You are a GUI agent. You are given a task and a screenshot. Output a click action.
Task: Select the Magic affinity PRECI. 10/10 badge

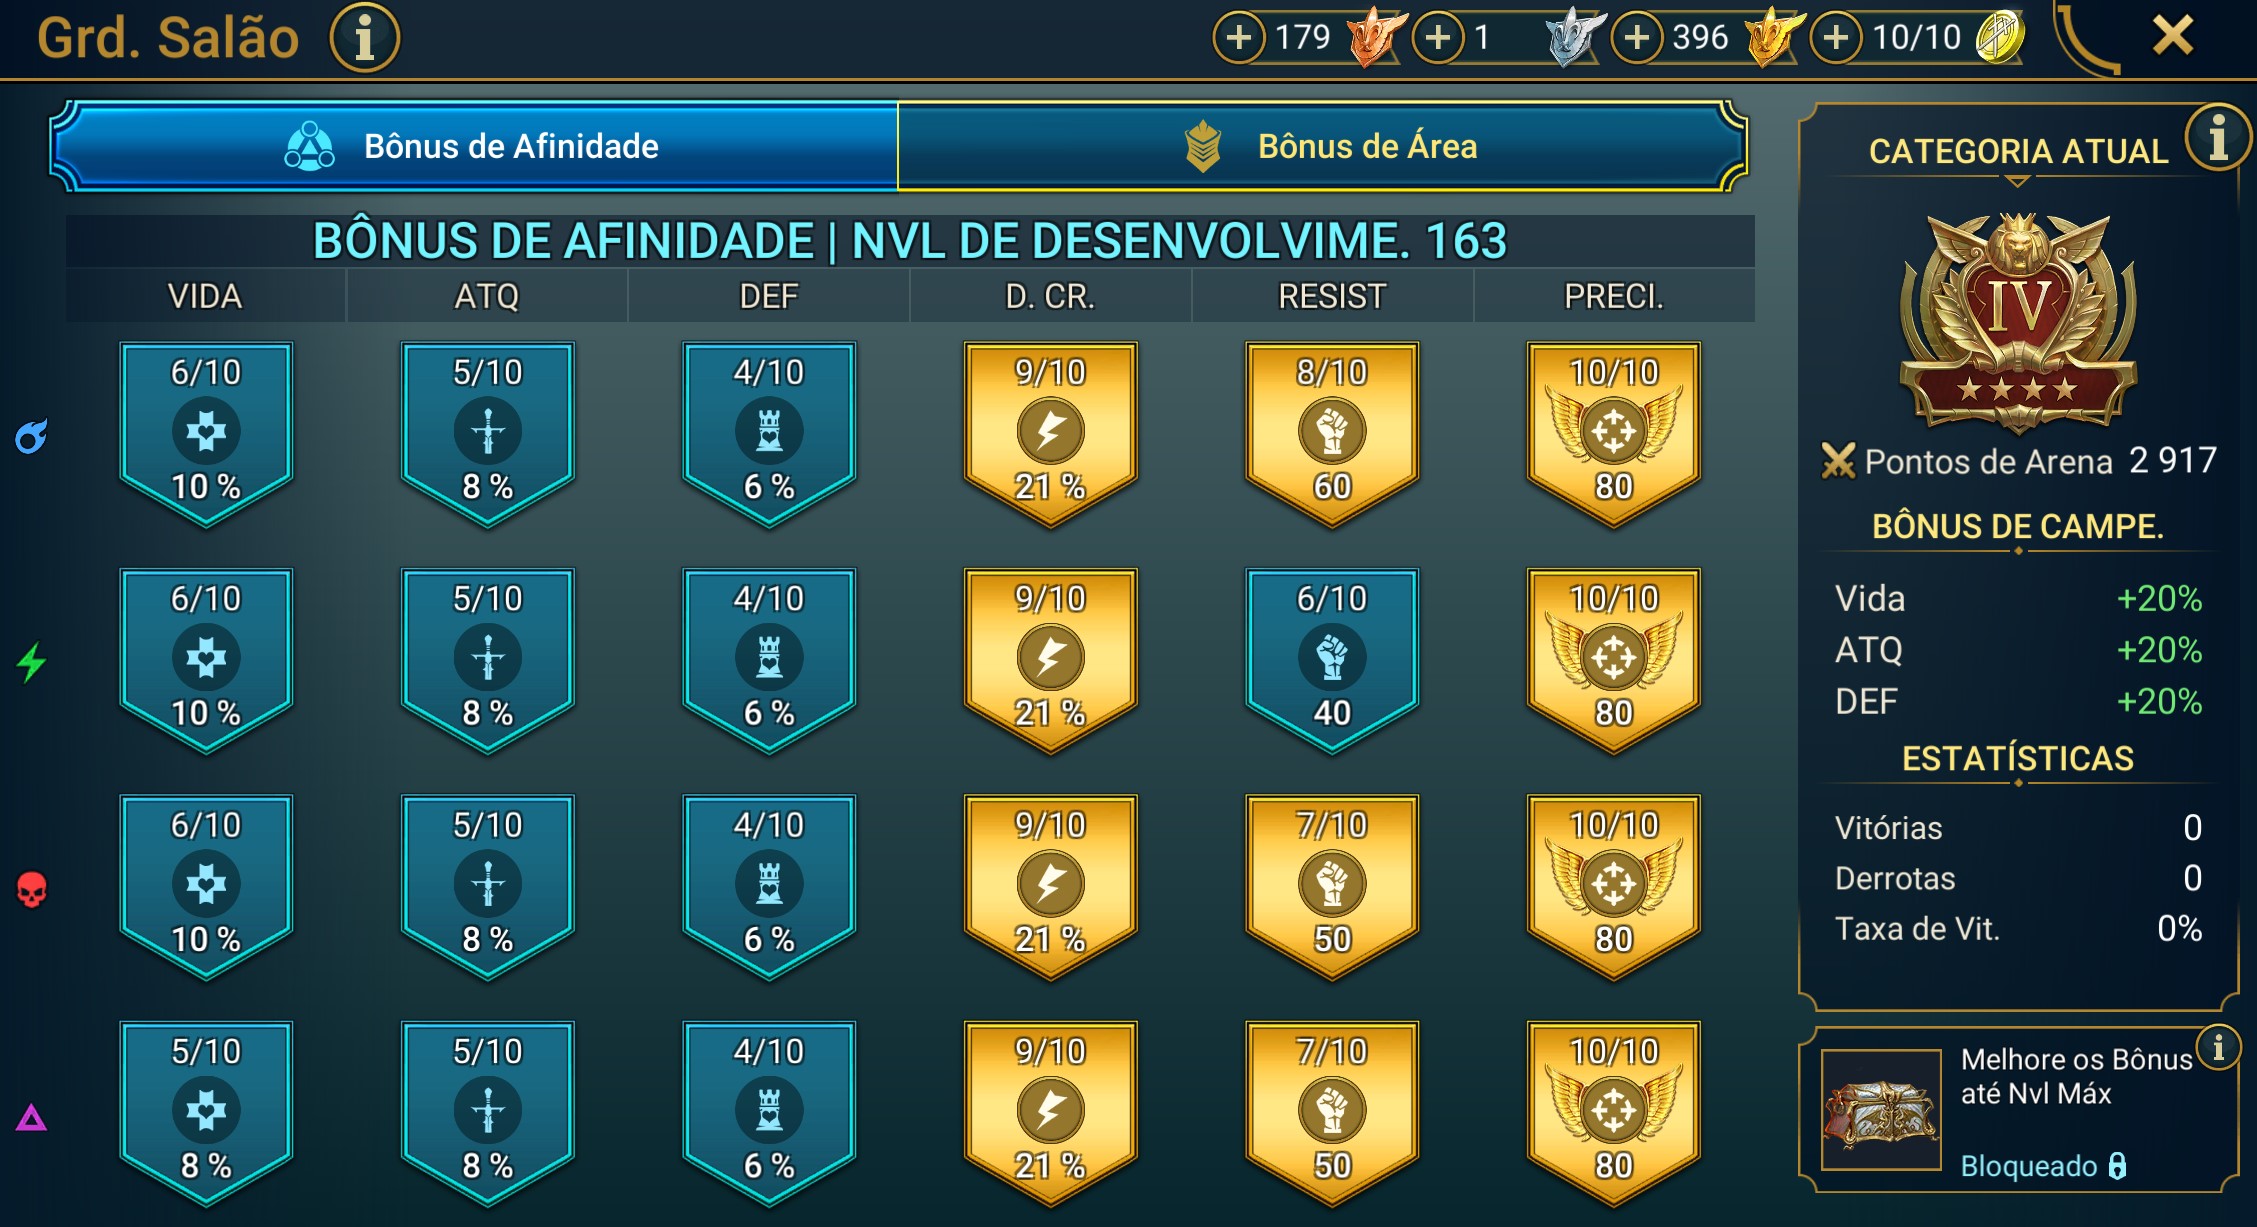[1614, 434]
